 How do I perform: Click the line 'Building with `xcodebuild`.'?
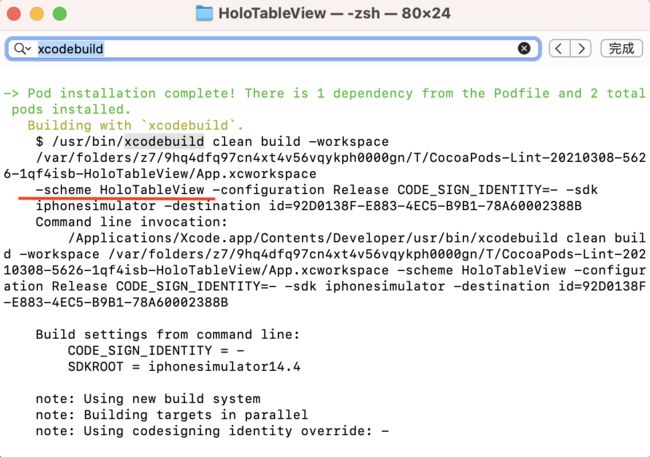tap(136, 125)
